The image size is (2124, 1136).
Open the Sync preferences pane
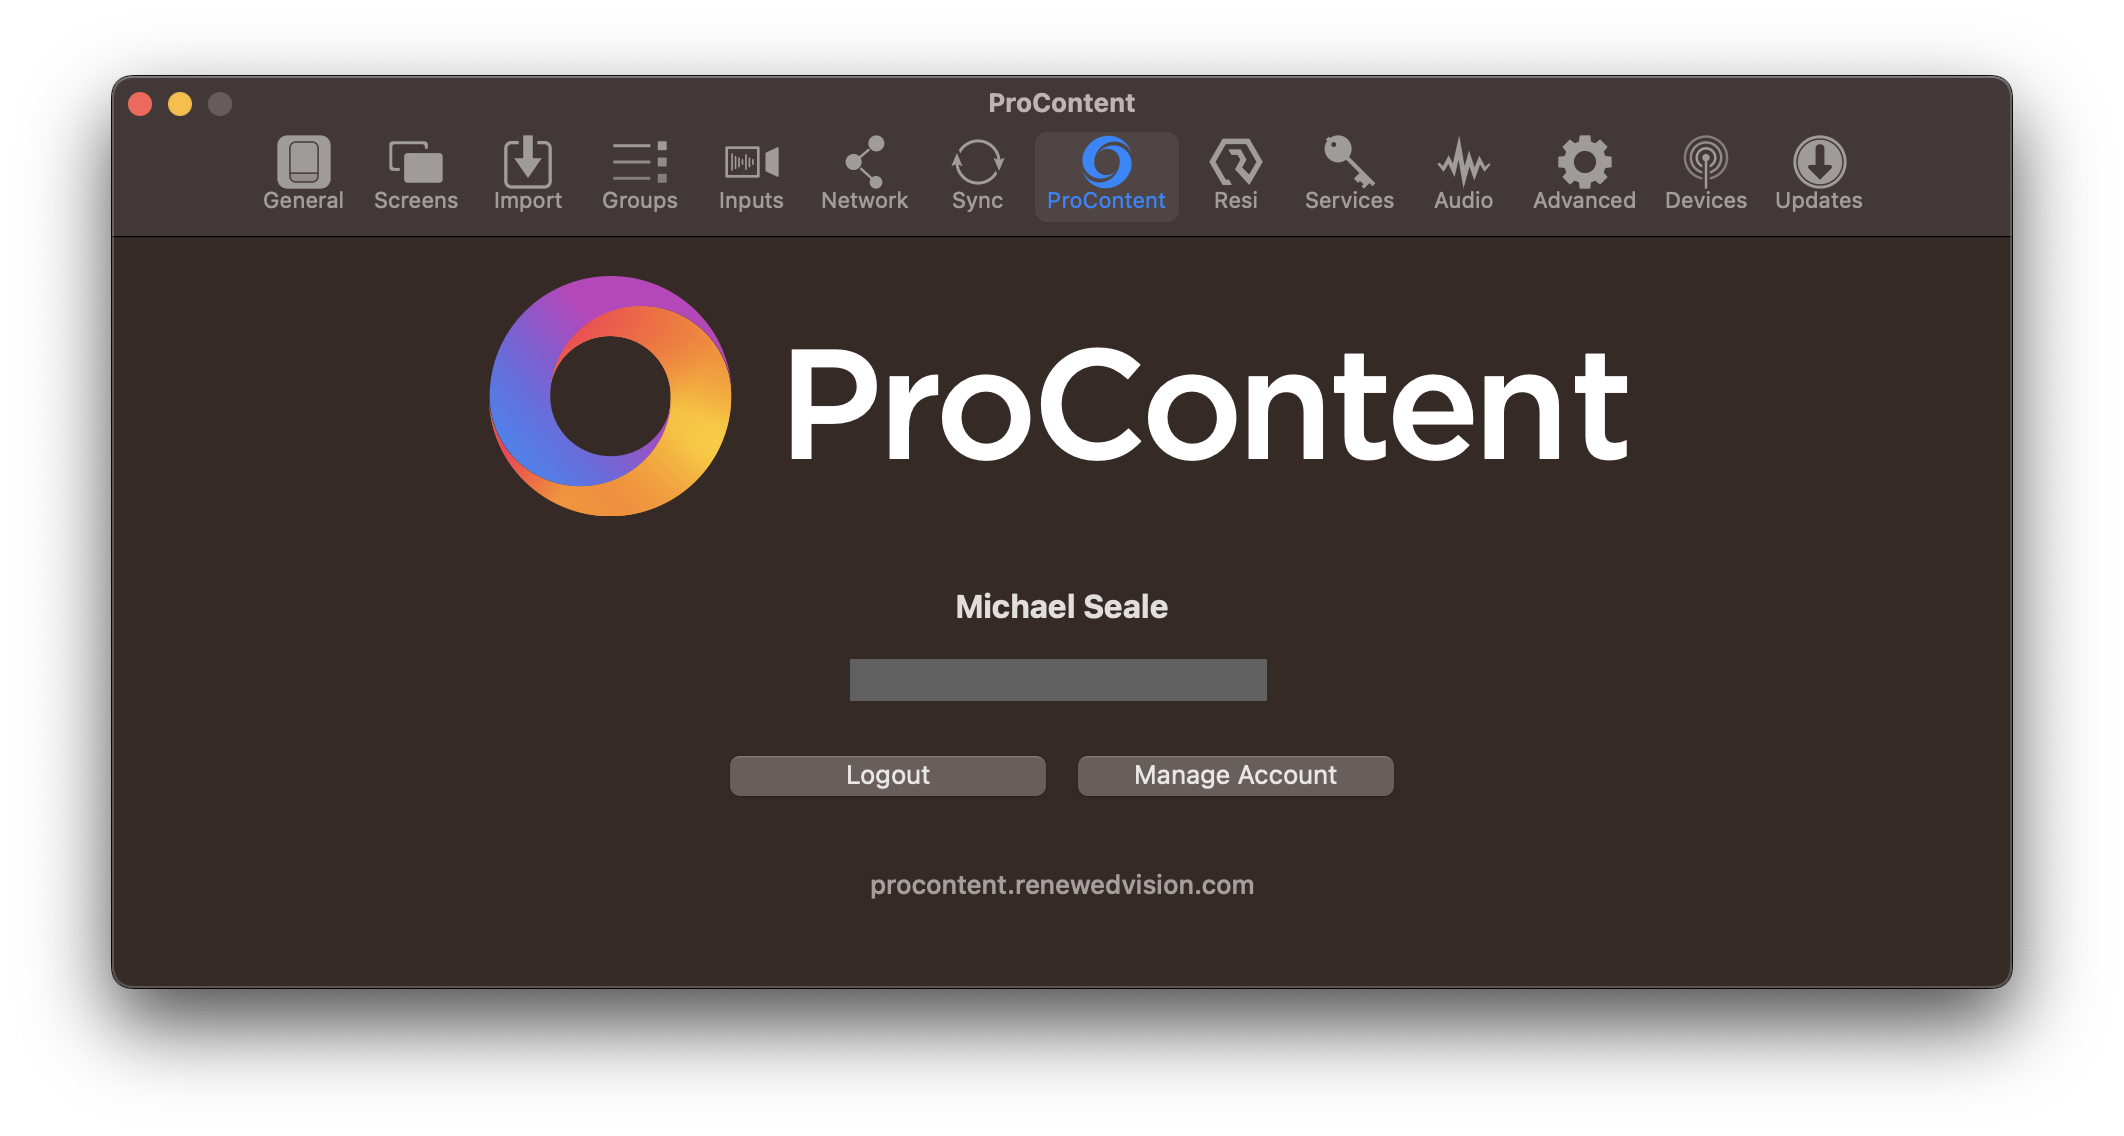pos(977,175)
